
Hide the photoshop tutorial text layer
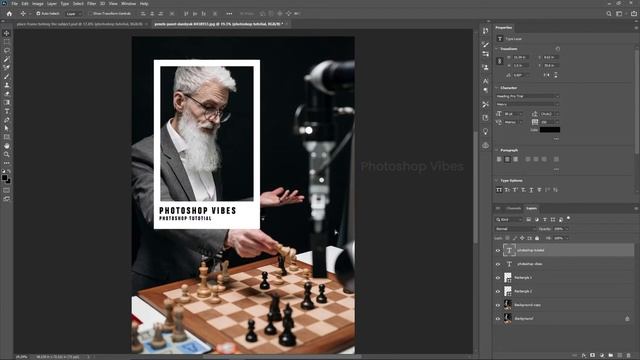[498, 251]
